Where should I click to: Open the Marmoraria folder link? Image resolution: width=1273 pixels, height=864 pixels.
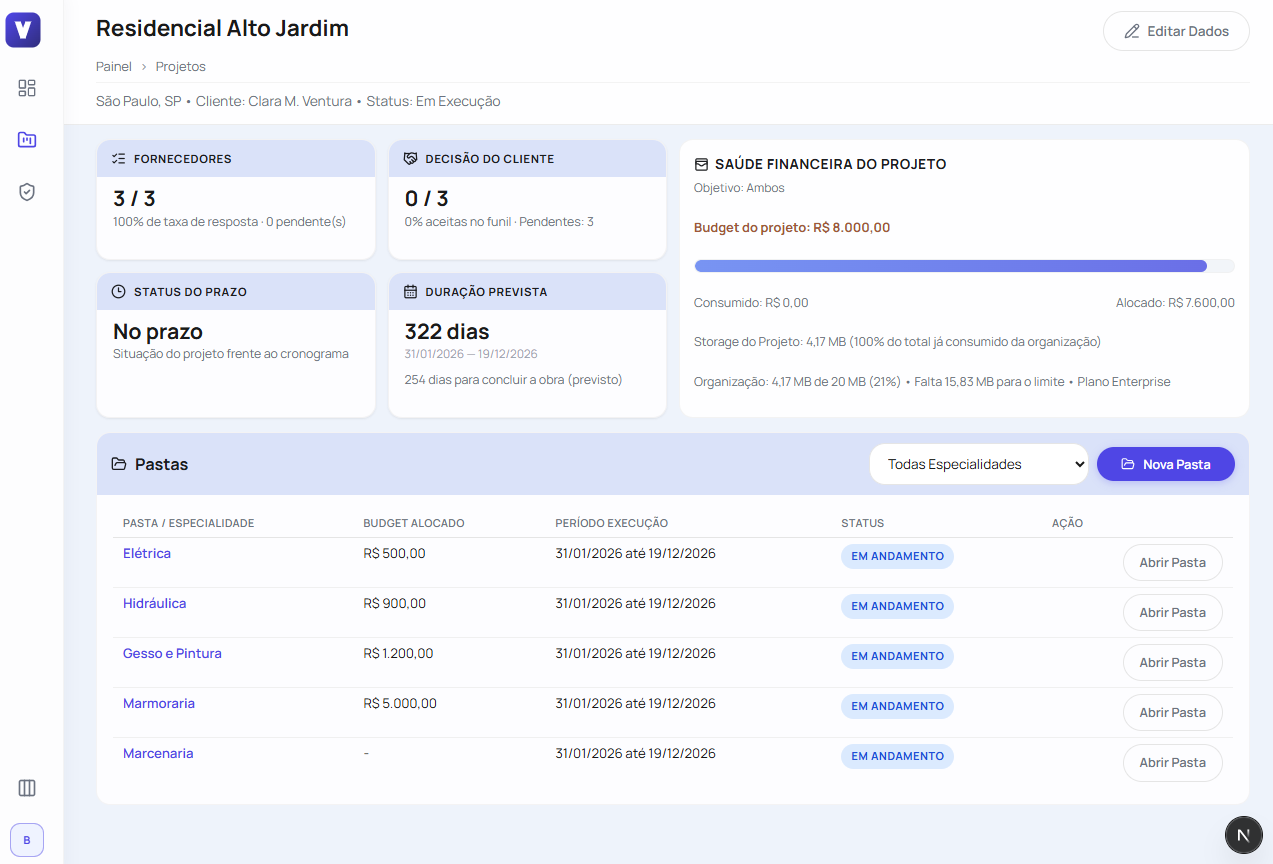pyautogui.click(x=159, y=704)
